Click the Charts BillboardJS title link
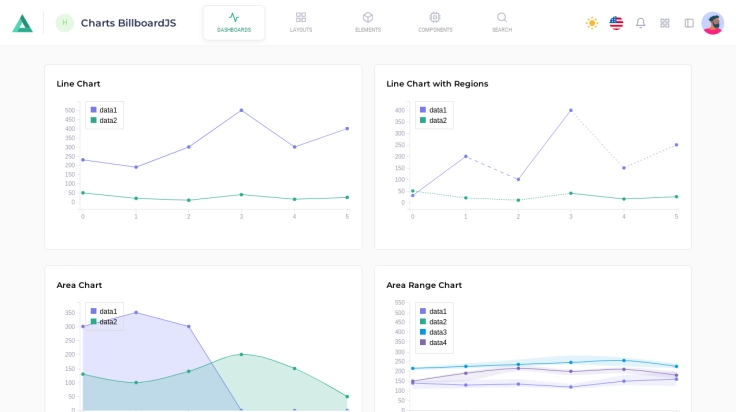The width and height of the screenshot is (736, 412). click(128, 23)
